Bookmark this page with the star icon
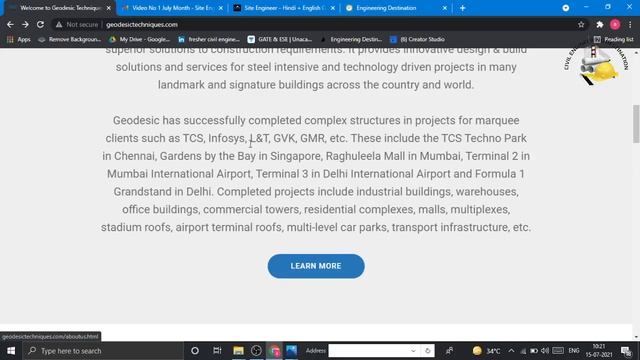This screenshot has width=640, height=360. click(581, 24)
